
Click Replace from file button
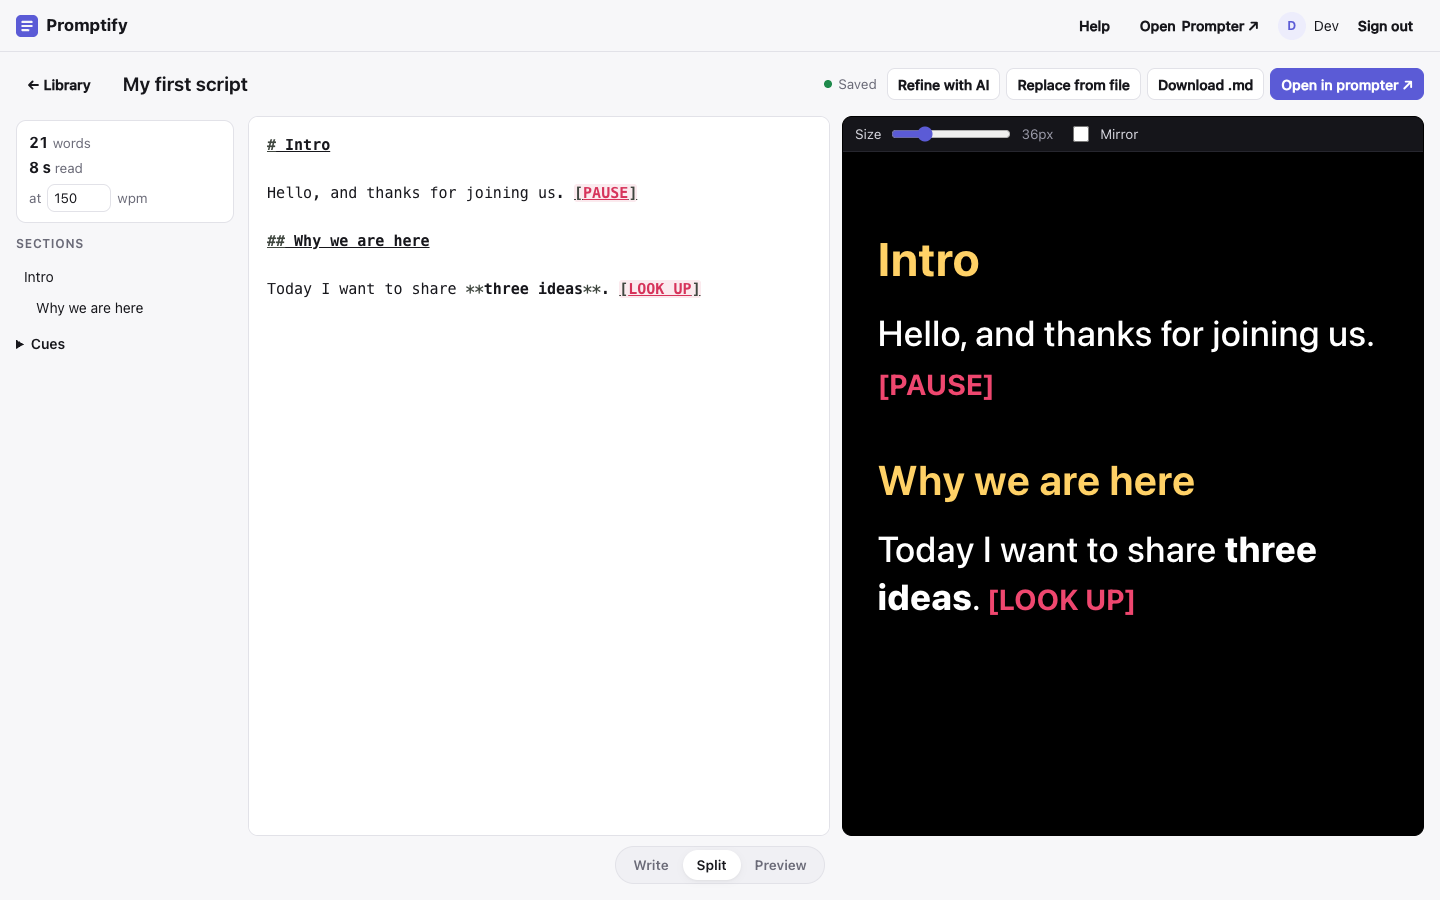point(1073,85)
